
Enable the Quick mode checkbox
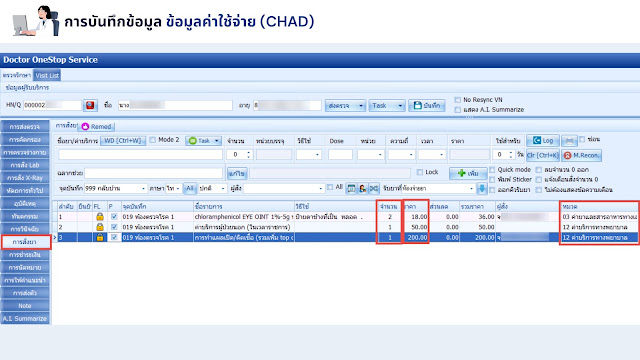tap(492, 169)
